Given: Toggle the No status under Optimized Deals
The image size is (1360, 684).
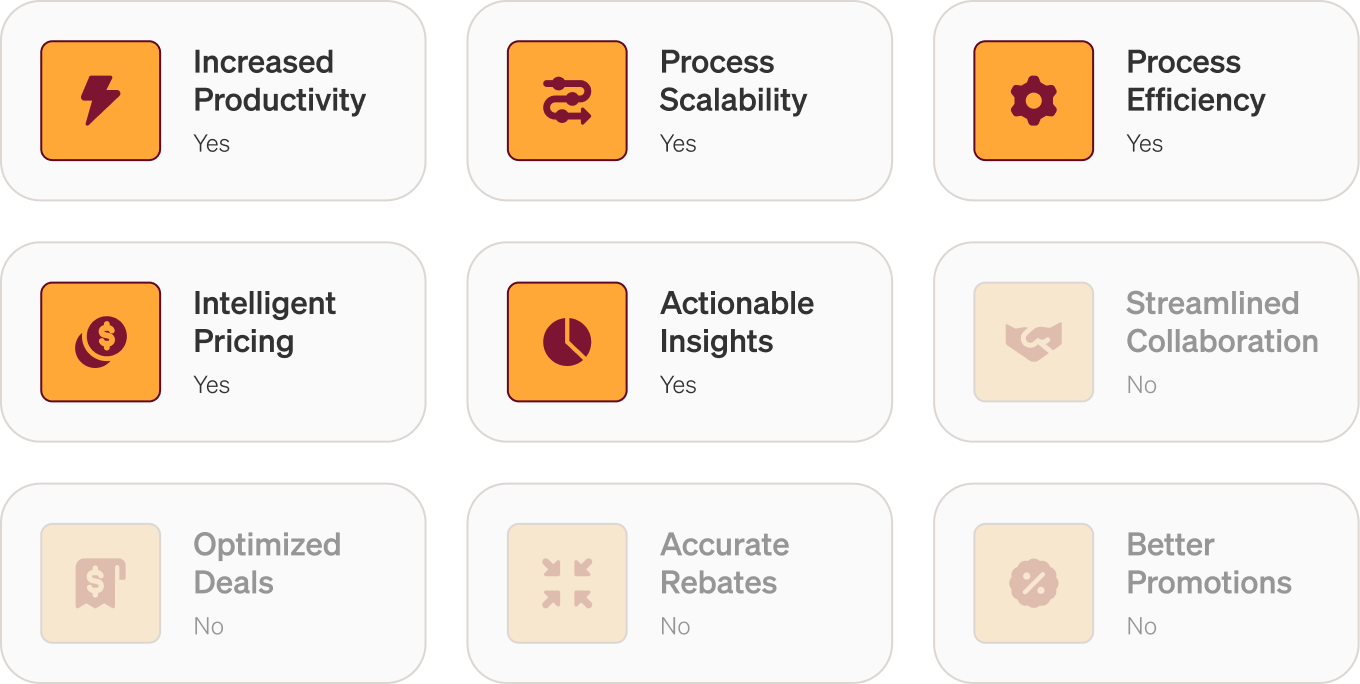Looking at the screenshot, I should pyautogui.click(x=208, y=626).
